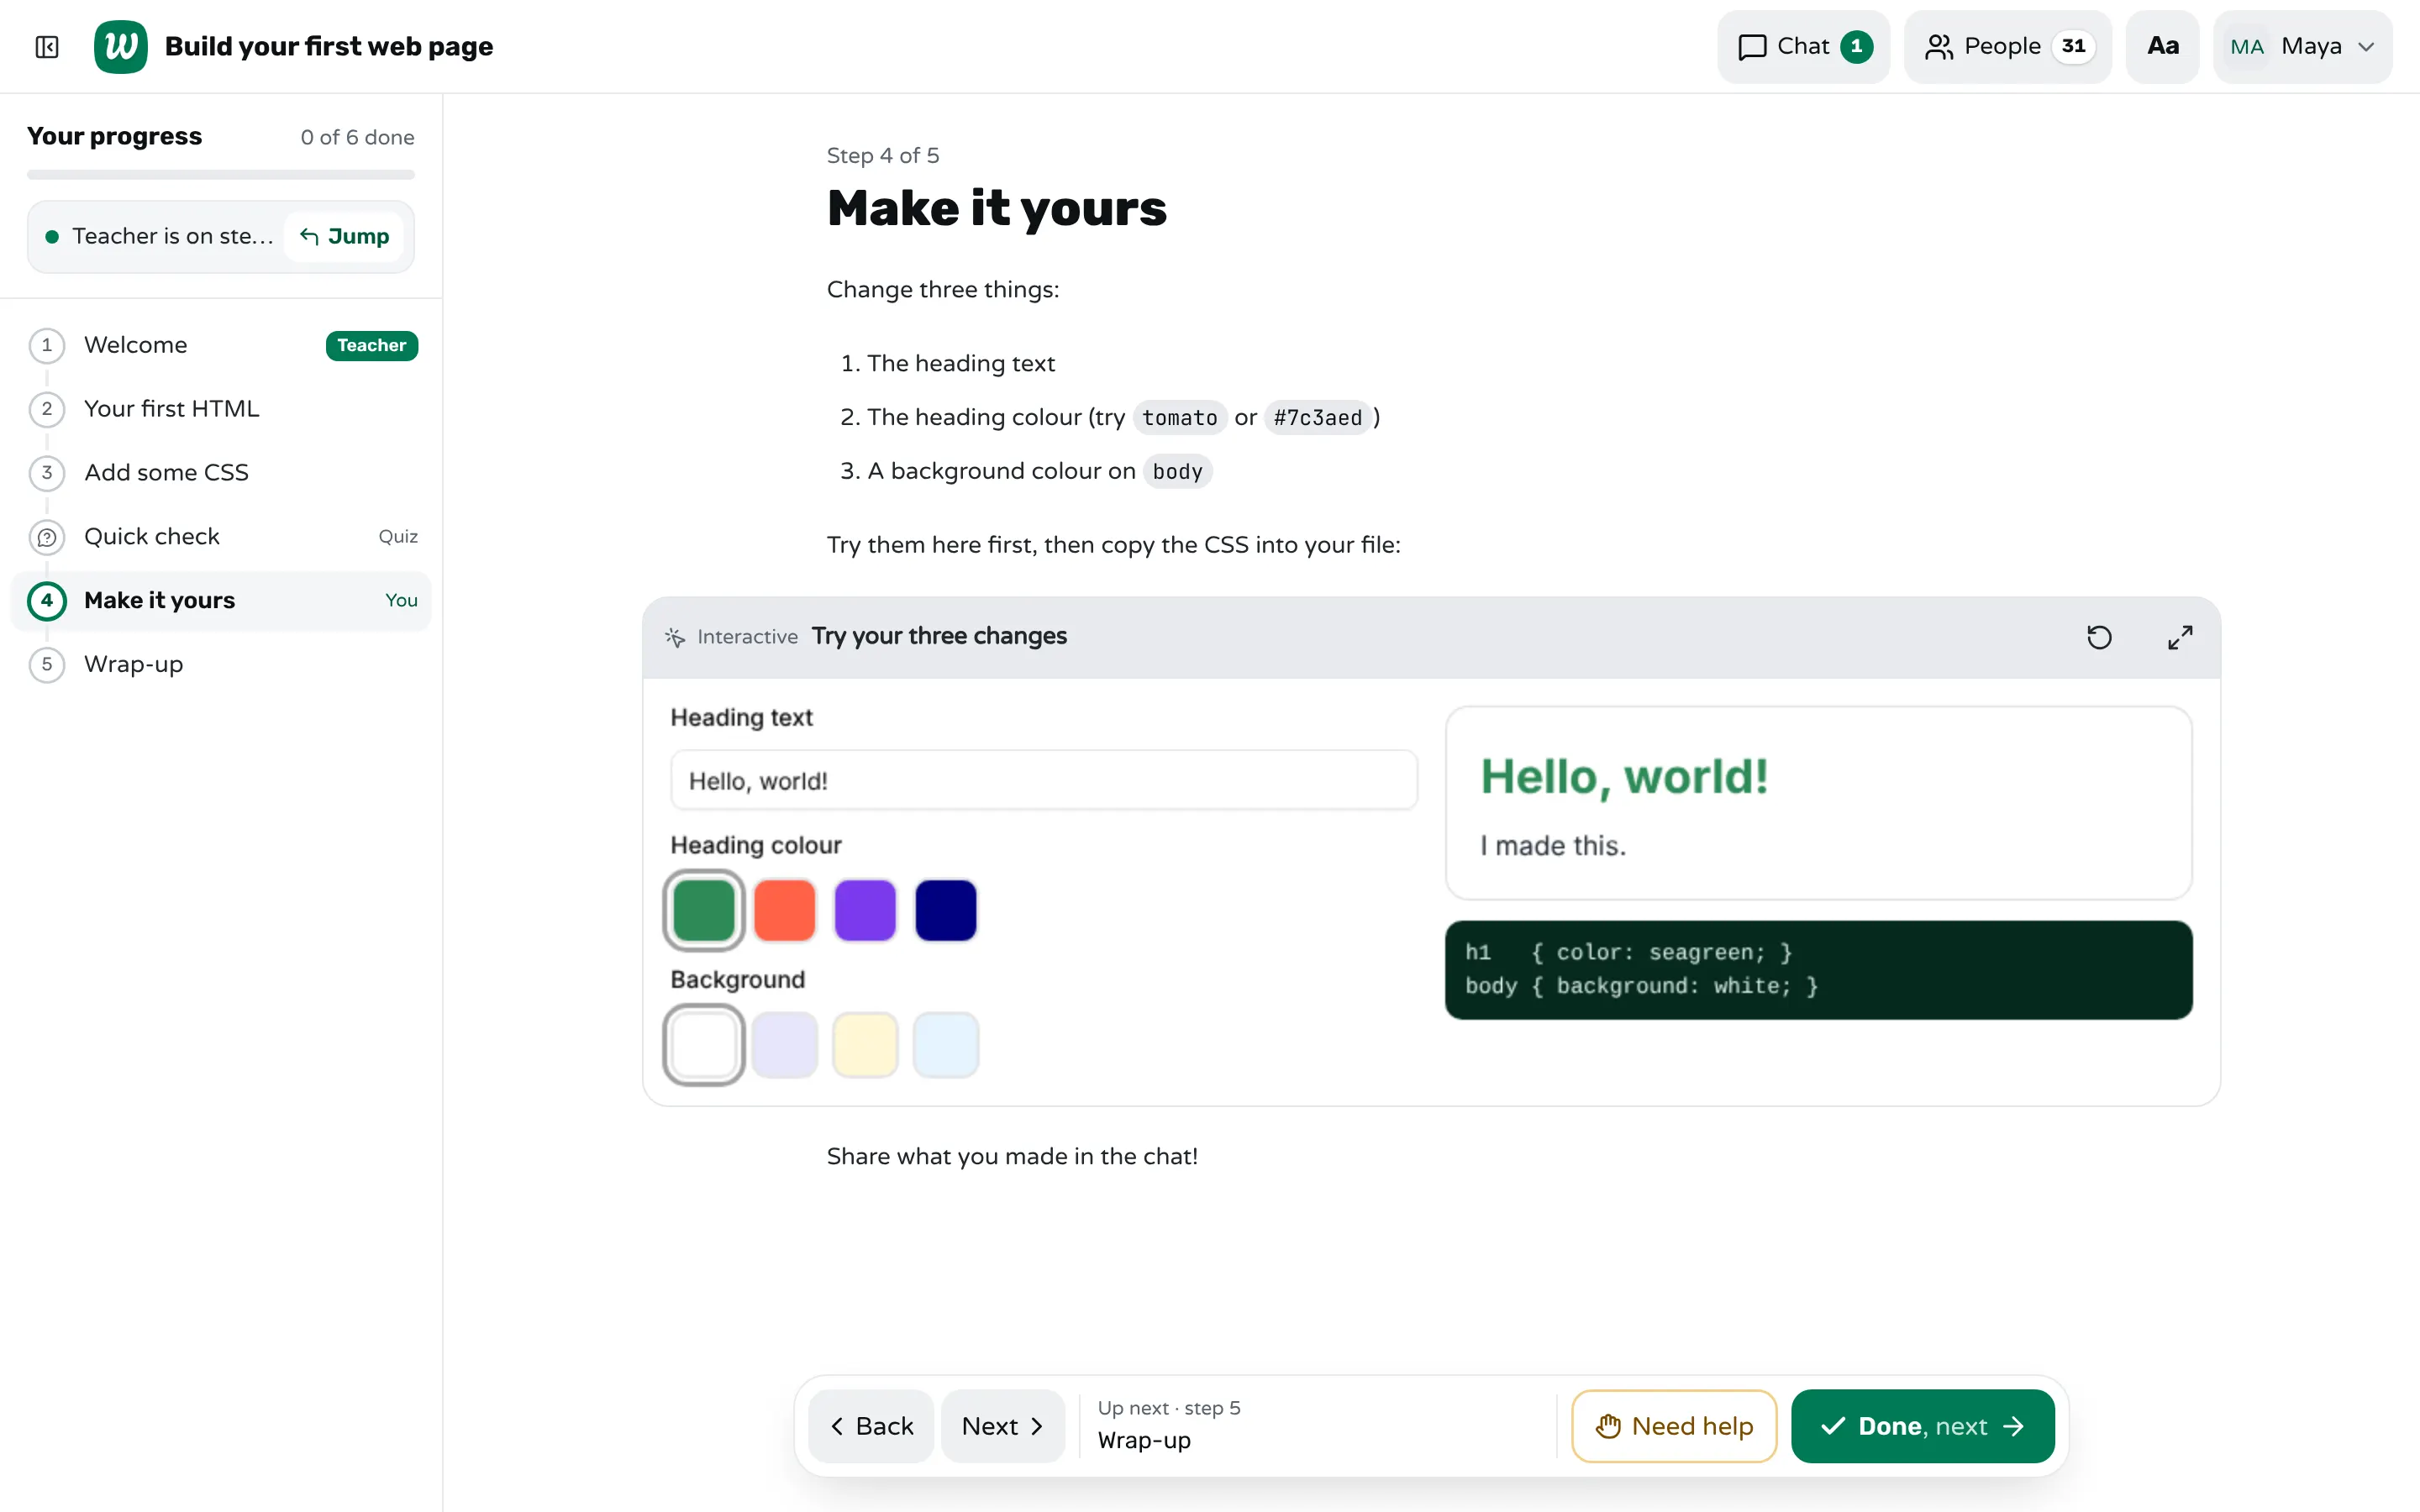Jump to the teacher's step
Image resolution: width=2420 pixels, height=1512 pixels.
pos(344,237)
